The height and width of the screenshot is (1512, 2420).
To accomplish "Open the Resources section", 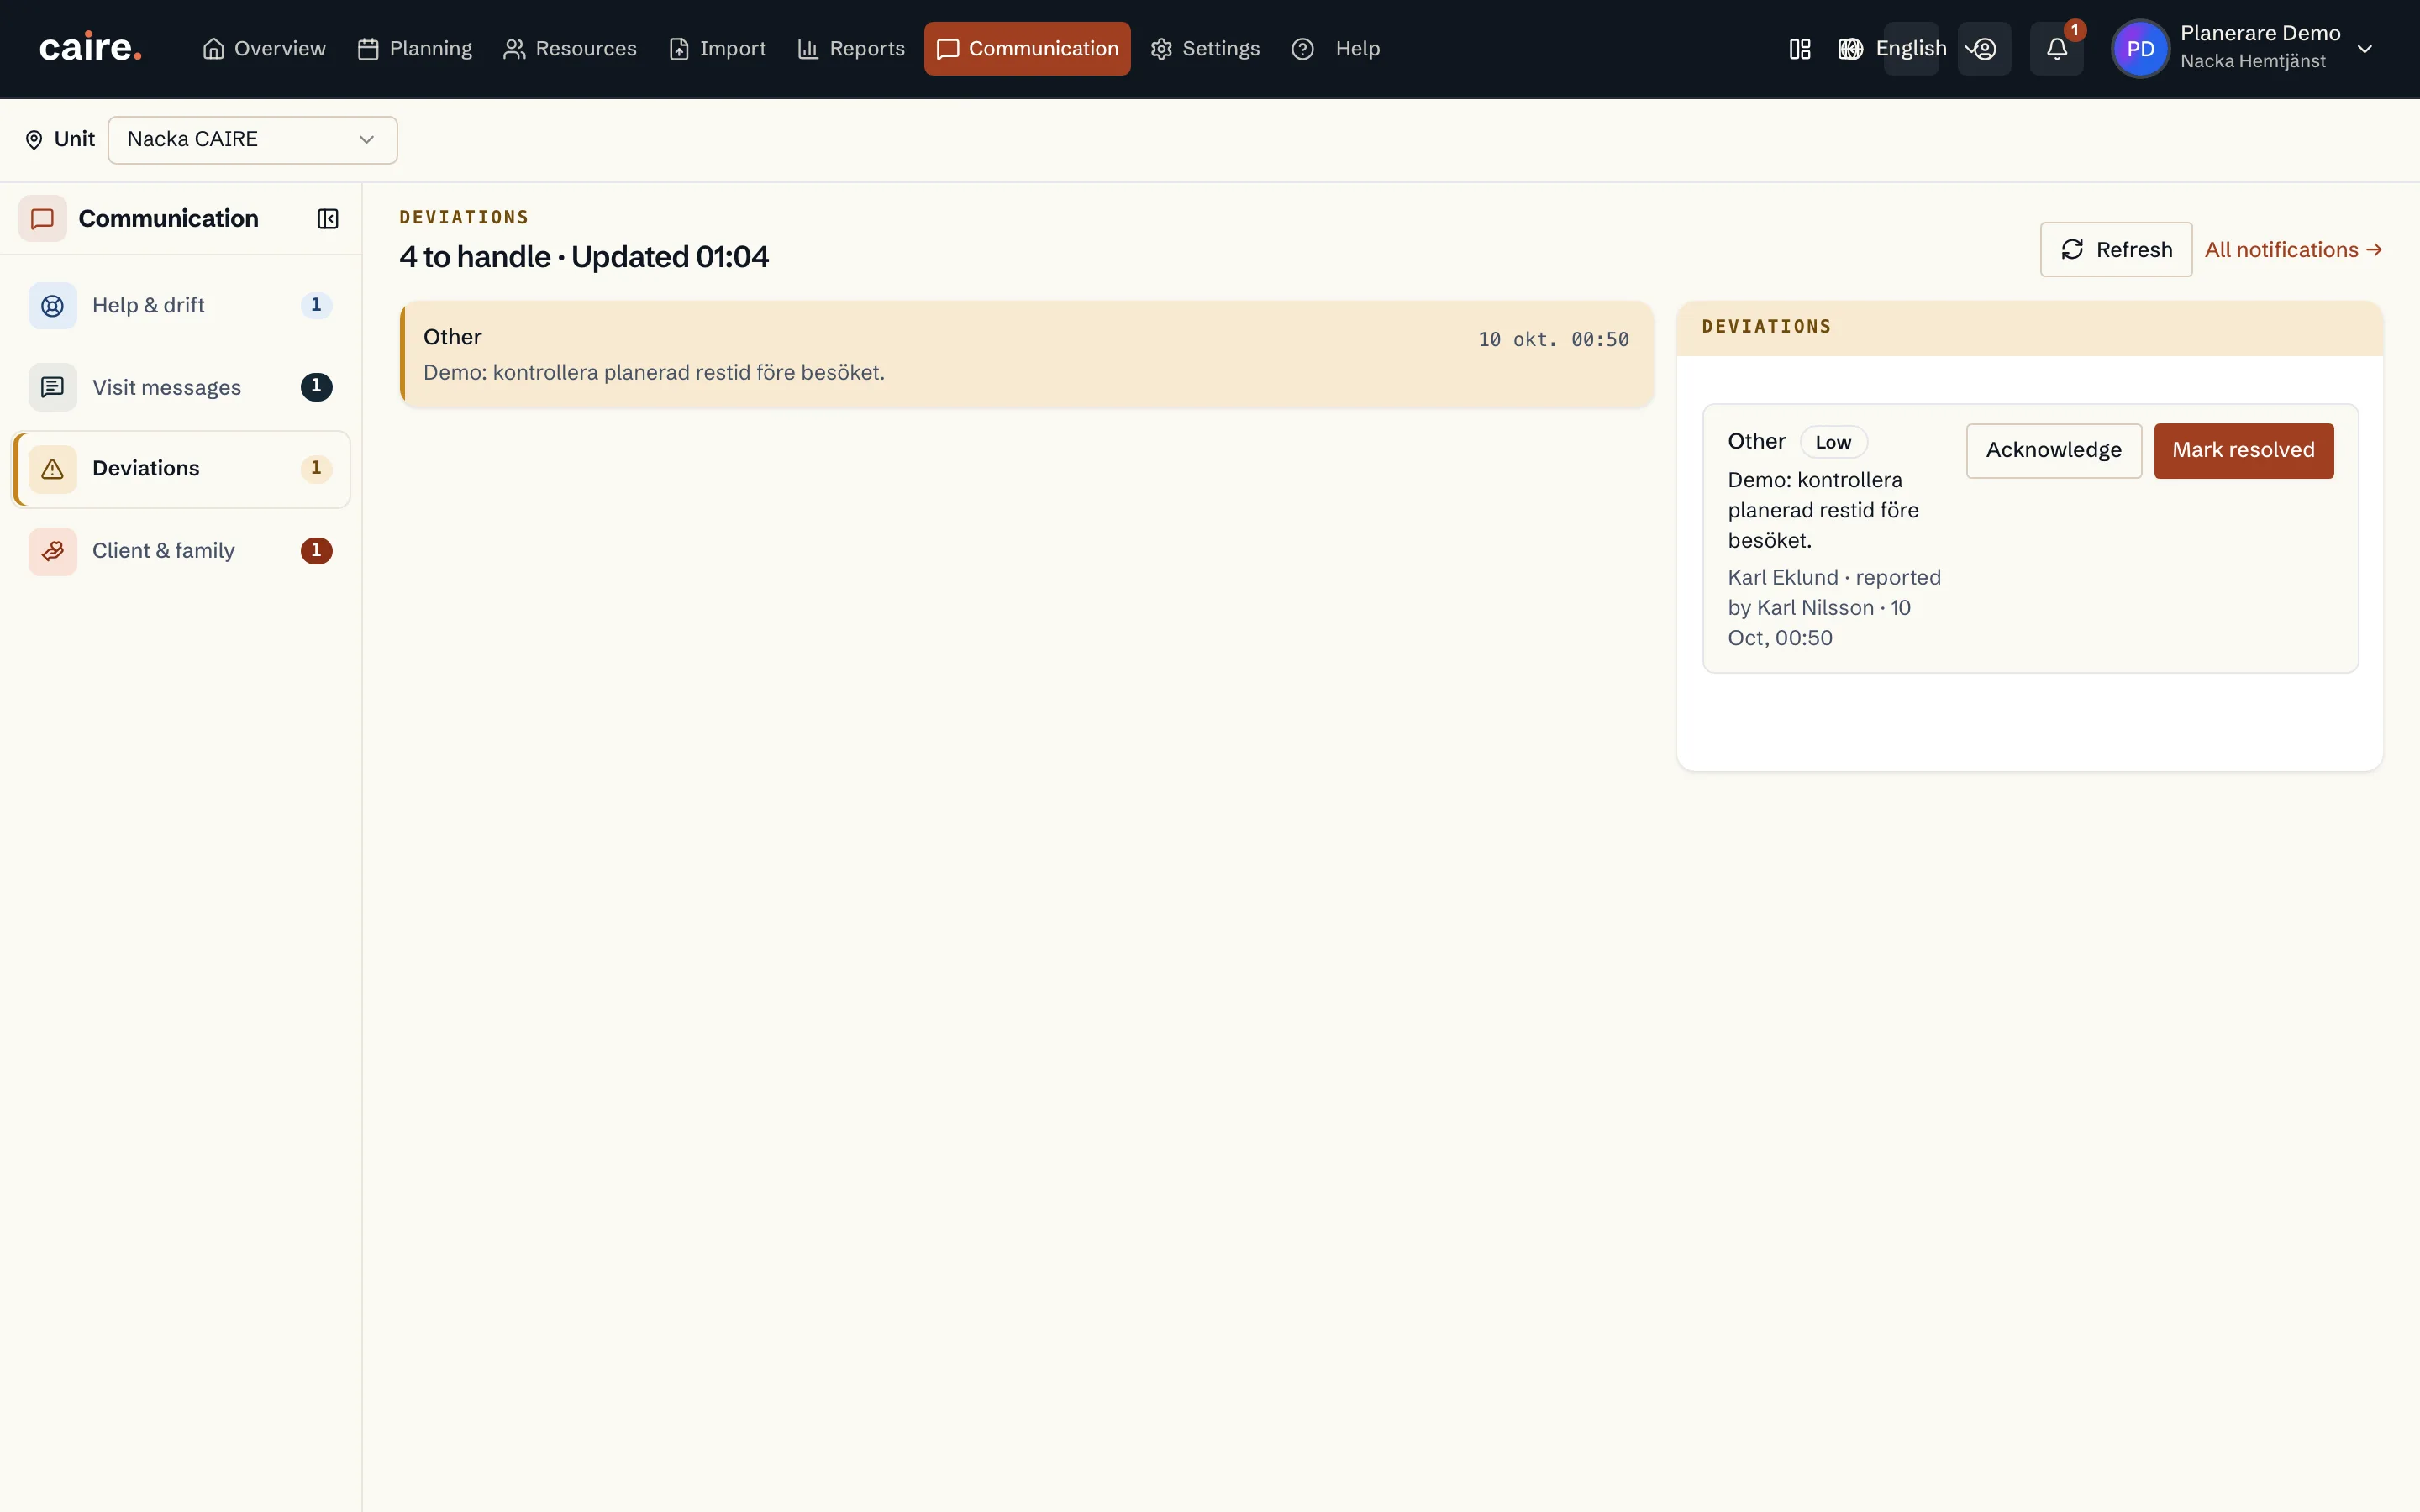I will 570,48.
